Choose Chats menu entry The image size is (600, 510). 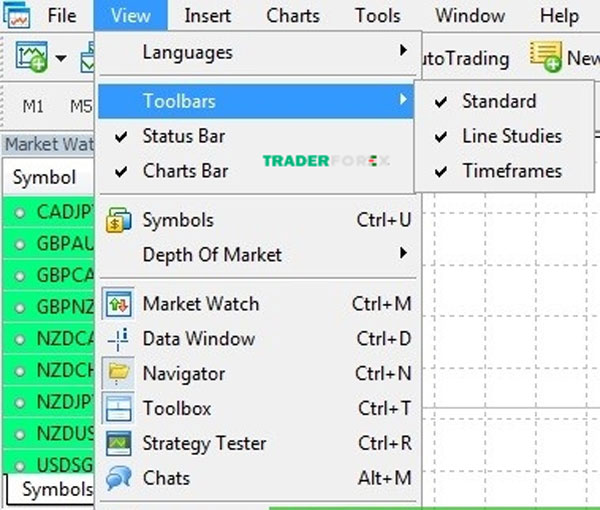[x=256, y=478]
